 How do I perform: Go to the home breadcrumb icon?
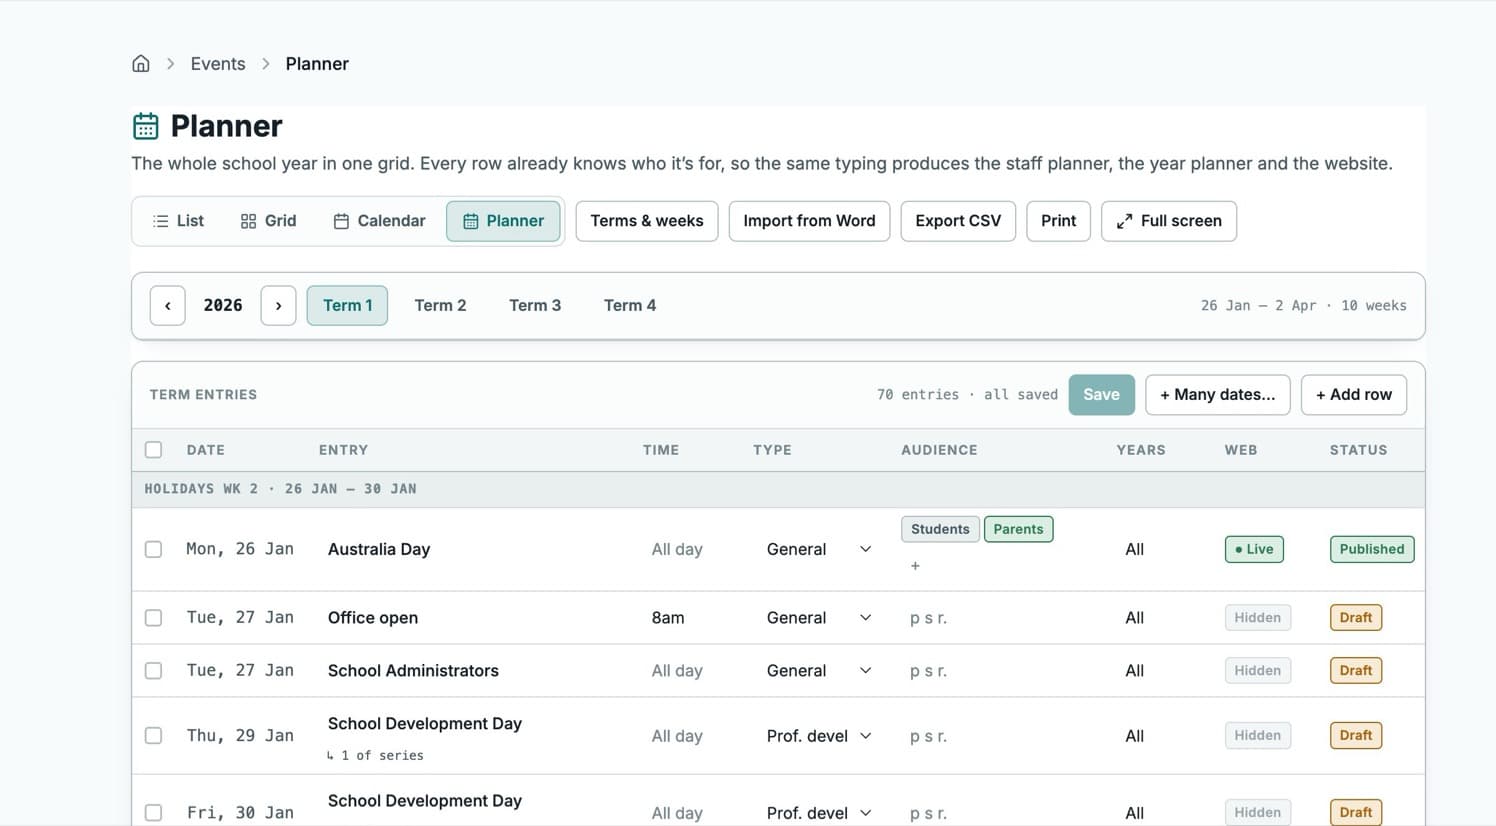pyautogui.click(x=141, y=64)
